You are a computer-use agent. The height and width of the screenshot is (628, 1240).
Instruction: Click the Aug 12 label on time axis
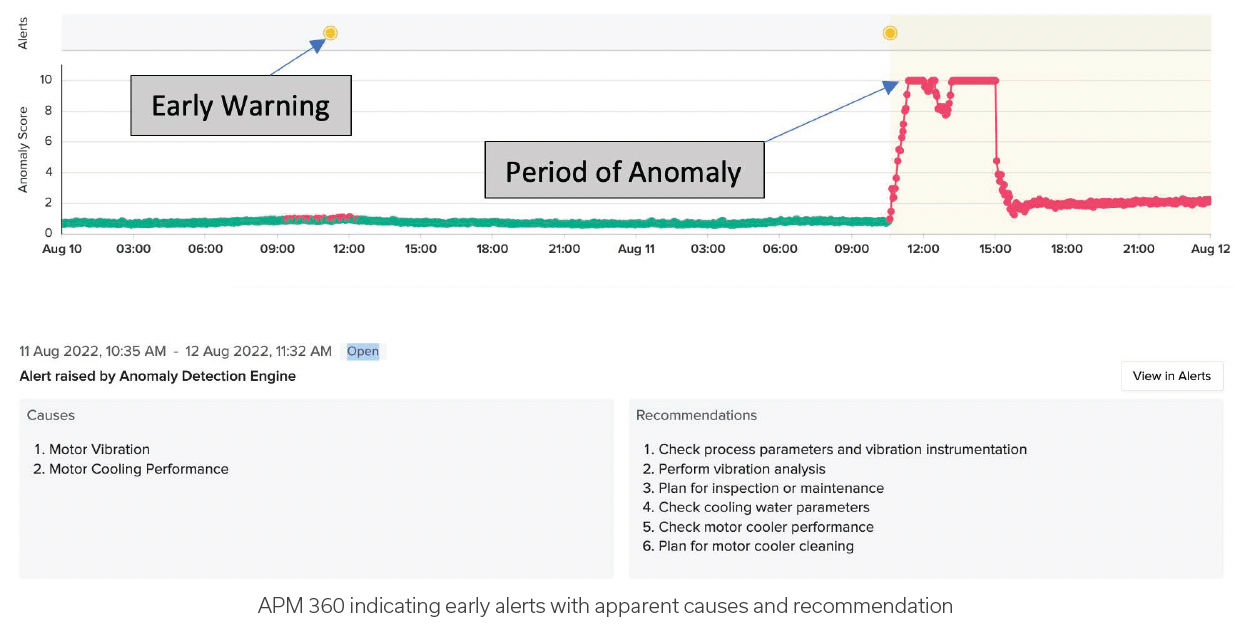click(1210, 249)
